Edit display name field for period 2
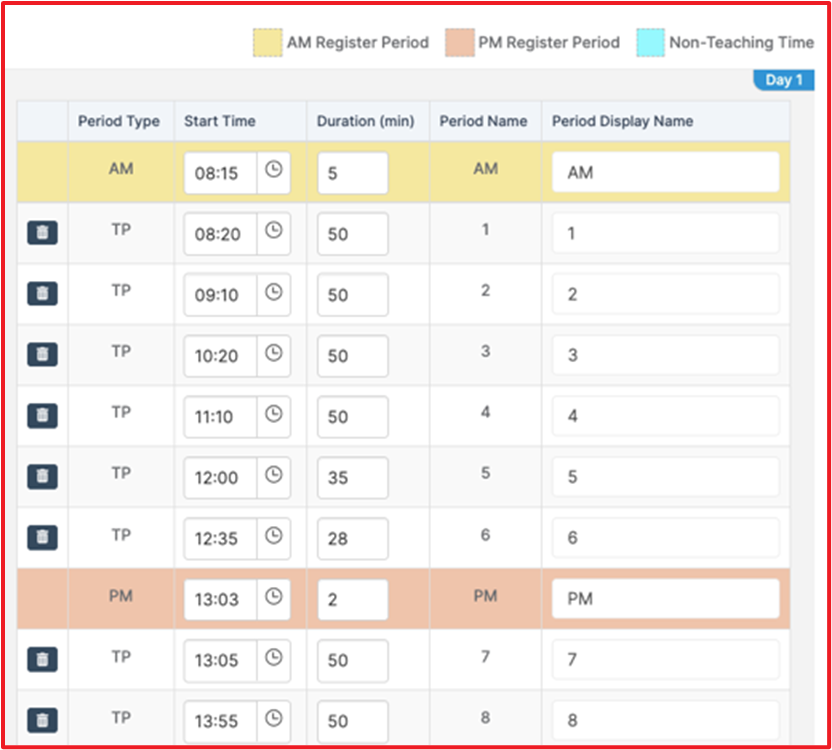This screenshot has height=750, width=832. pos(666,294)
